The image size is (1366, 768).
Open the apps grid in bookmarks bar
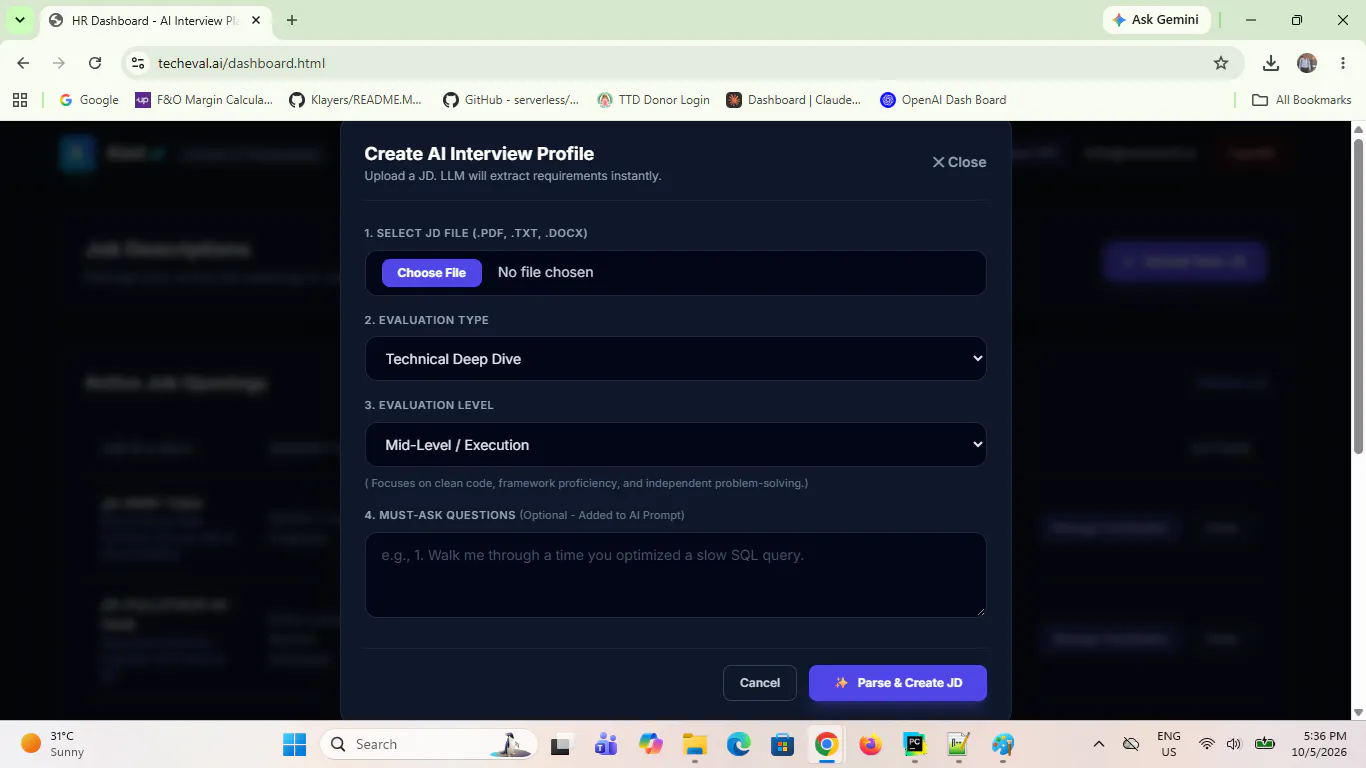pyautogui.click(x=19, y=100)
